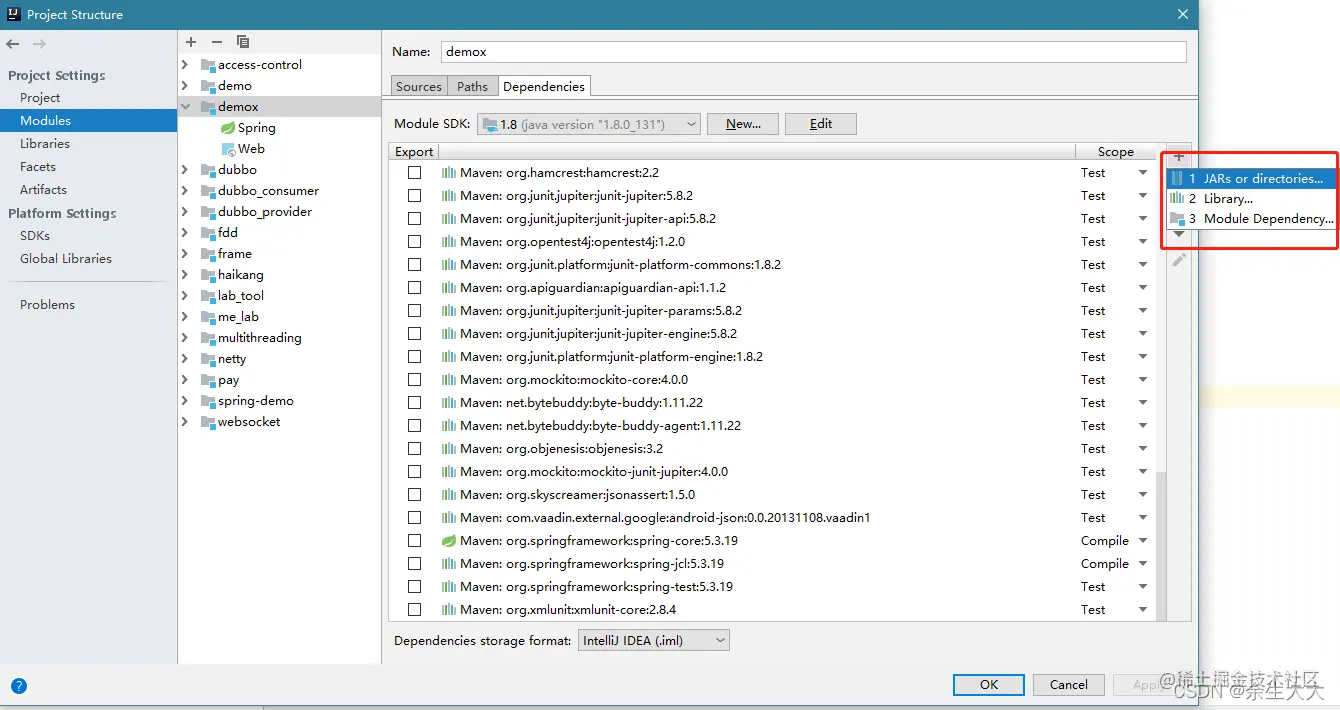The width and height of the screenshot is (1340, 710).
Task: Click the spring-core library leaf icon
Action: pyautogui.click(x=449, y=541)
